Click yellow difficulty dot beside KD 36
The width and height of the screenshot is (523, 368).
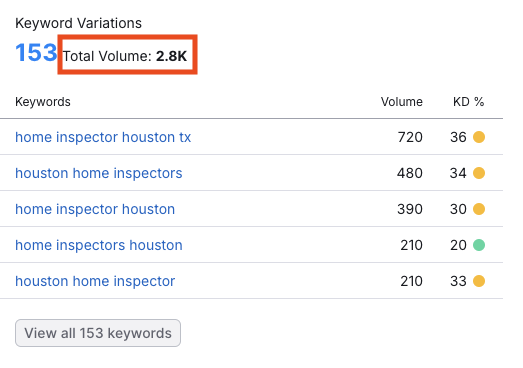479,137
